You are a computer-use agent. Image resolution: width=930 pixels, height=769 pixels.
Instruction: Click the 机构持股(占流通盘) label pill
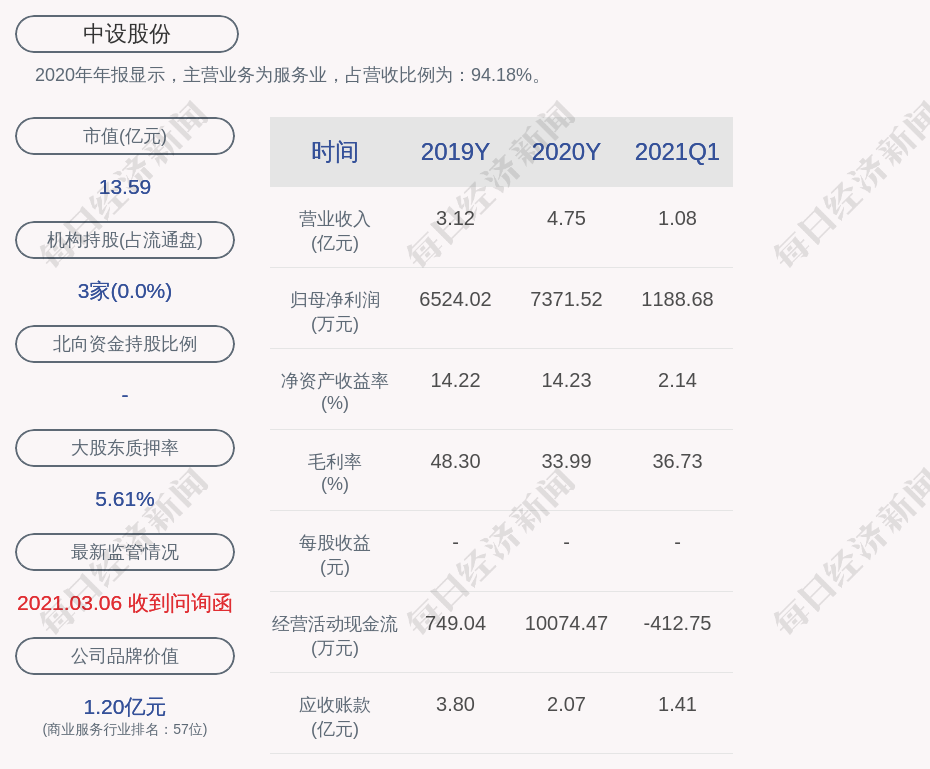pyautogui.click(x=125, y=240)
